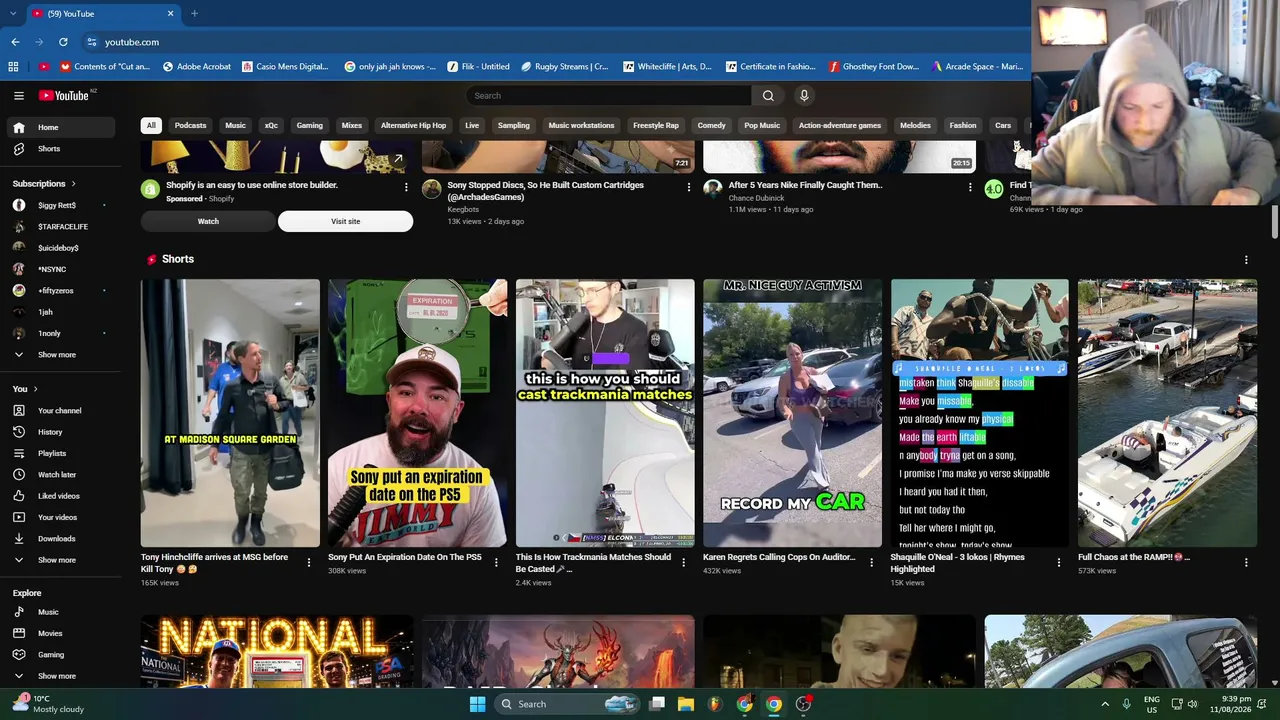Viewport: 1280px width, 720px height.
Task: Open Playlists in the sidebar
Action: click(x=61, y=453)
